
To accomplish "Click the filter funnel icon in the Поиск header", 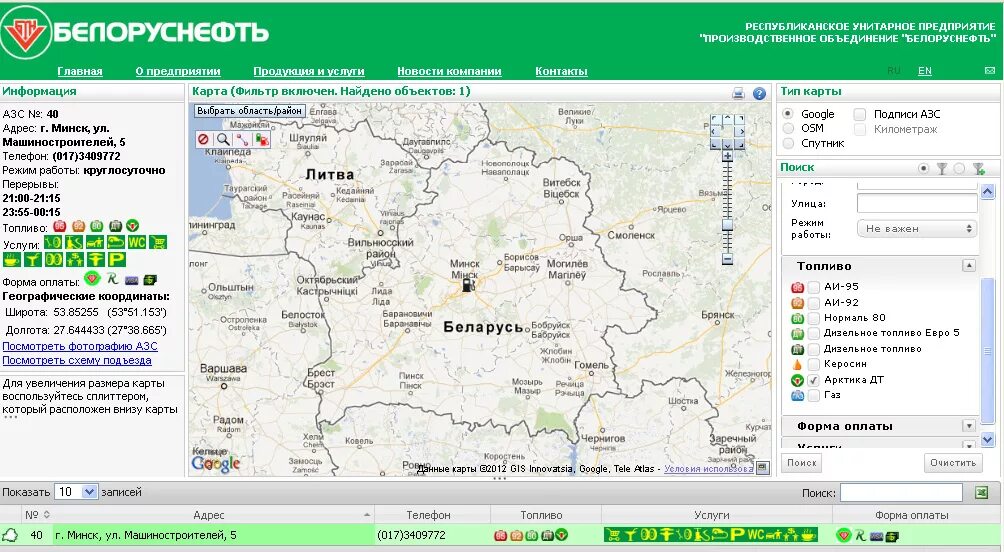I will click(x=941, y=168).
